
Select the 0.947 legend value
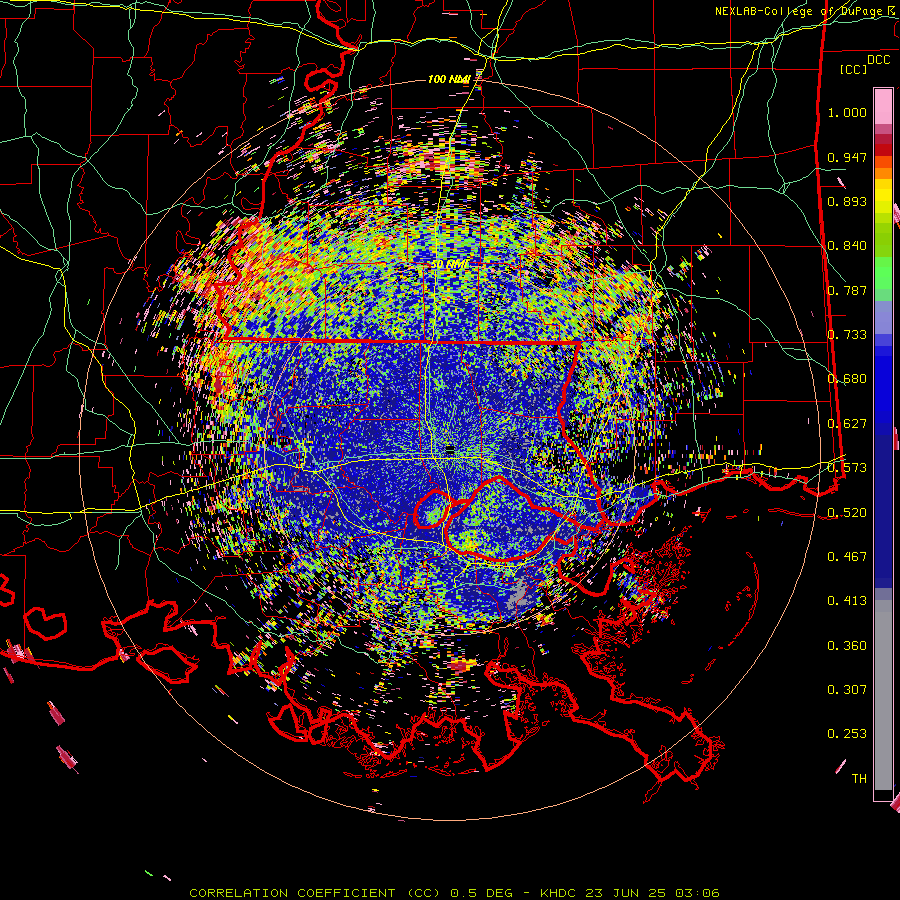click(847, 157)
